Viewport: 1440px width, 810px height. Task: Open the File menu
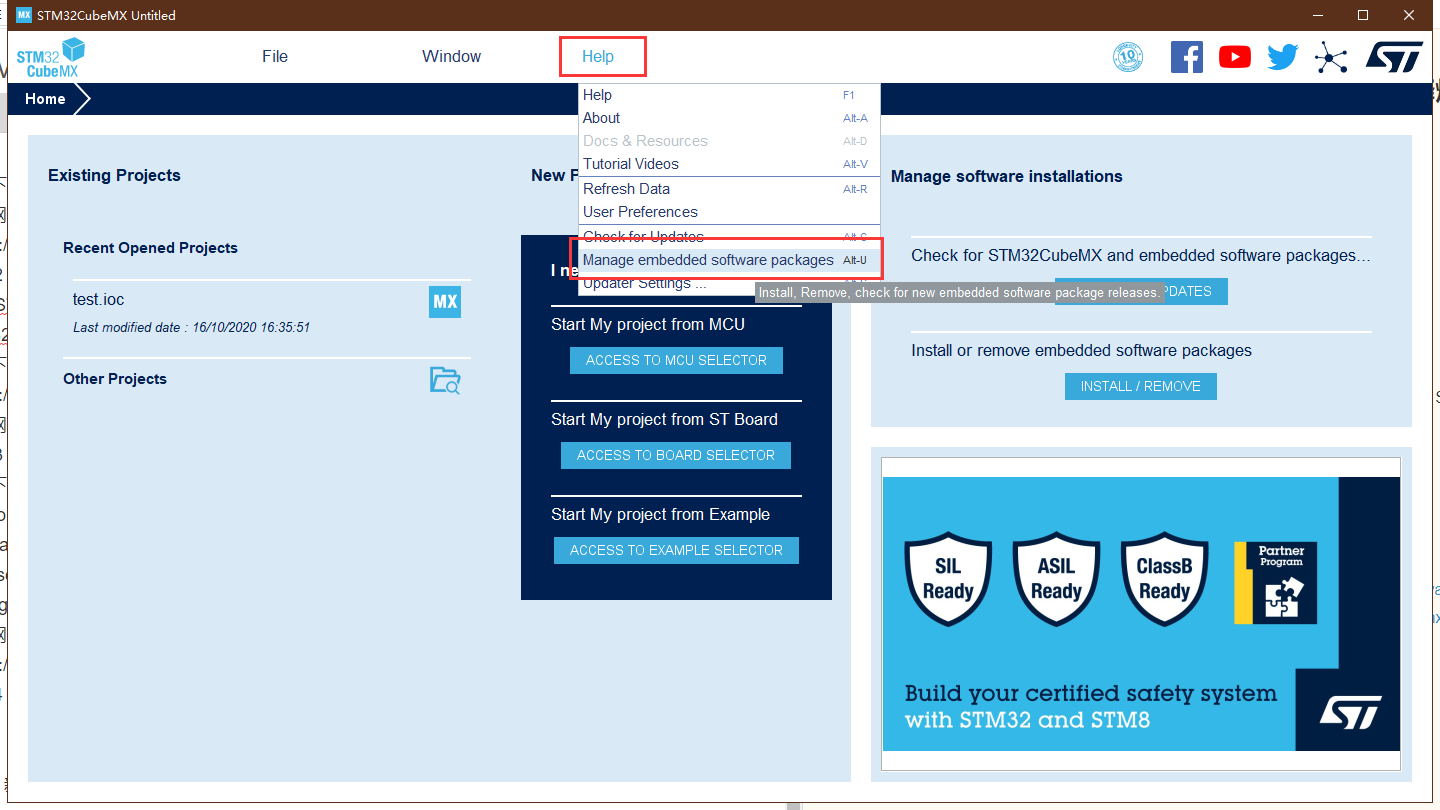pyautogui.click(x=275, y=57)
